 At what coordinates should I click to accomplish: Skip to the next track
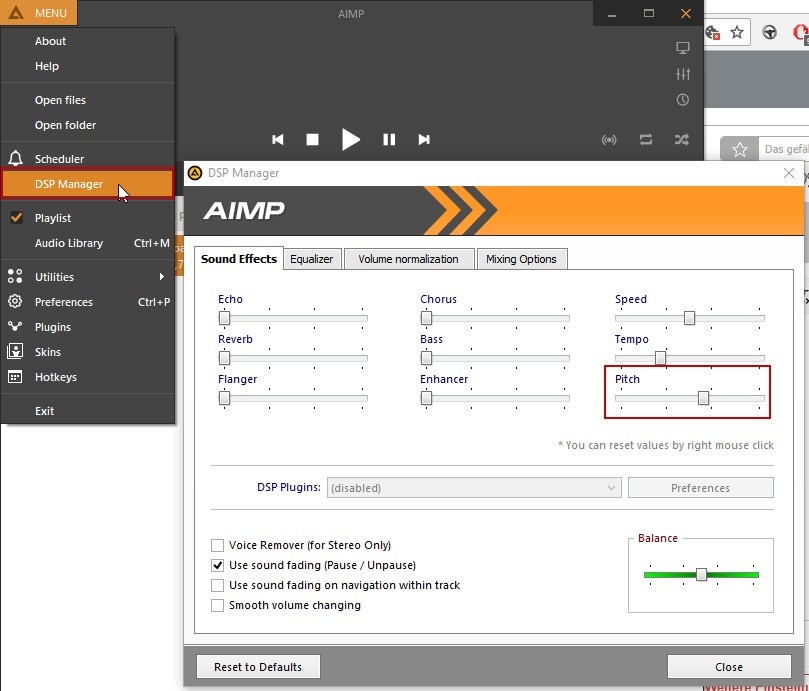[424, 139]
